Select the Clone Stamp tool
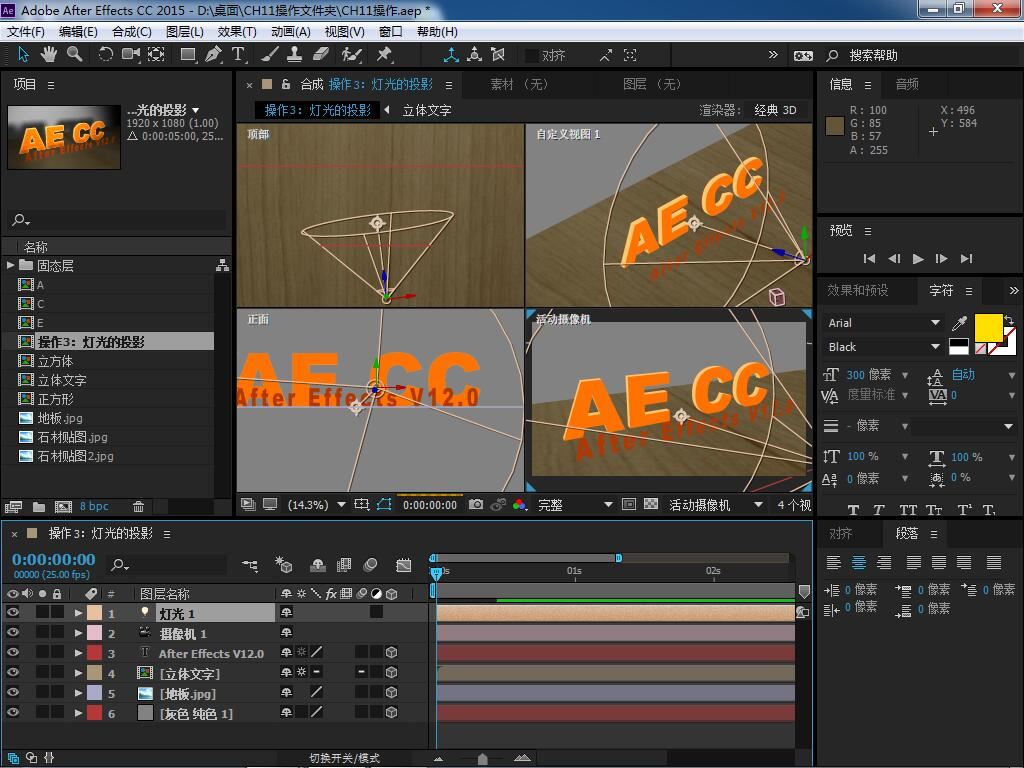Viewport: 1024px width, 768px height. (x=295, y=55)
